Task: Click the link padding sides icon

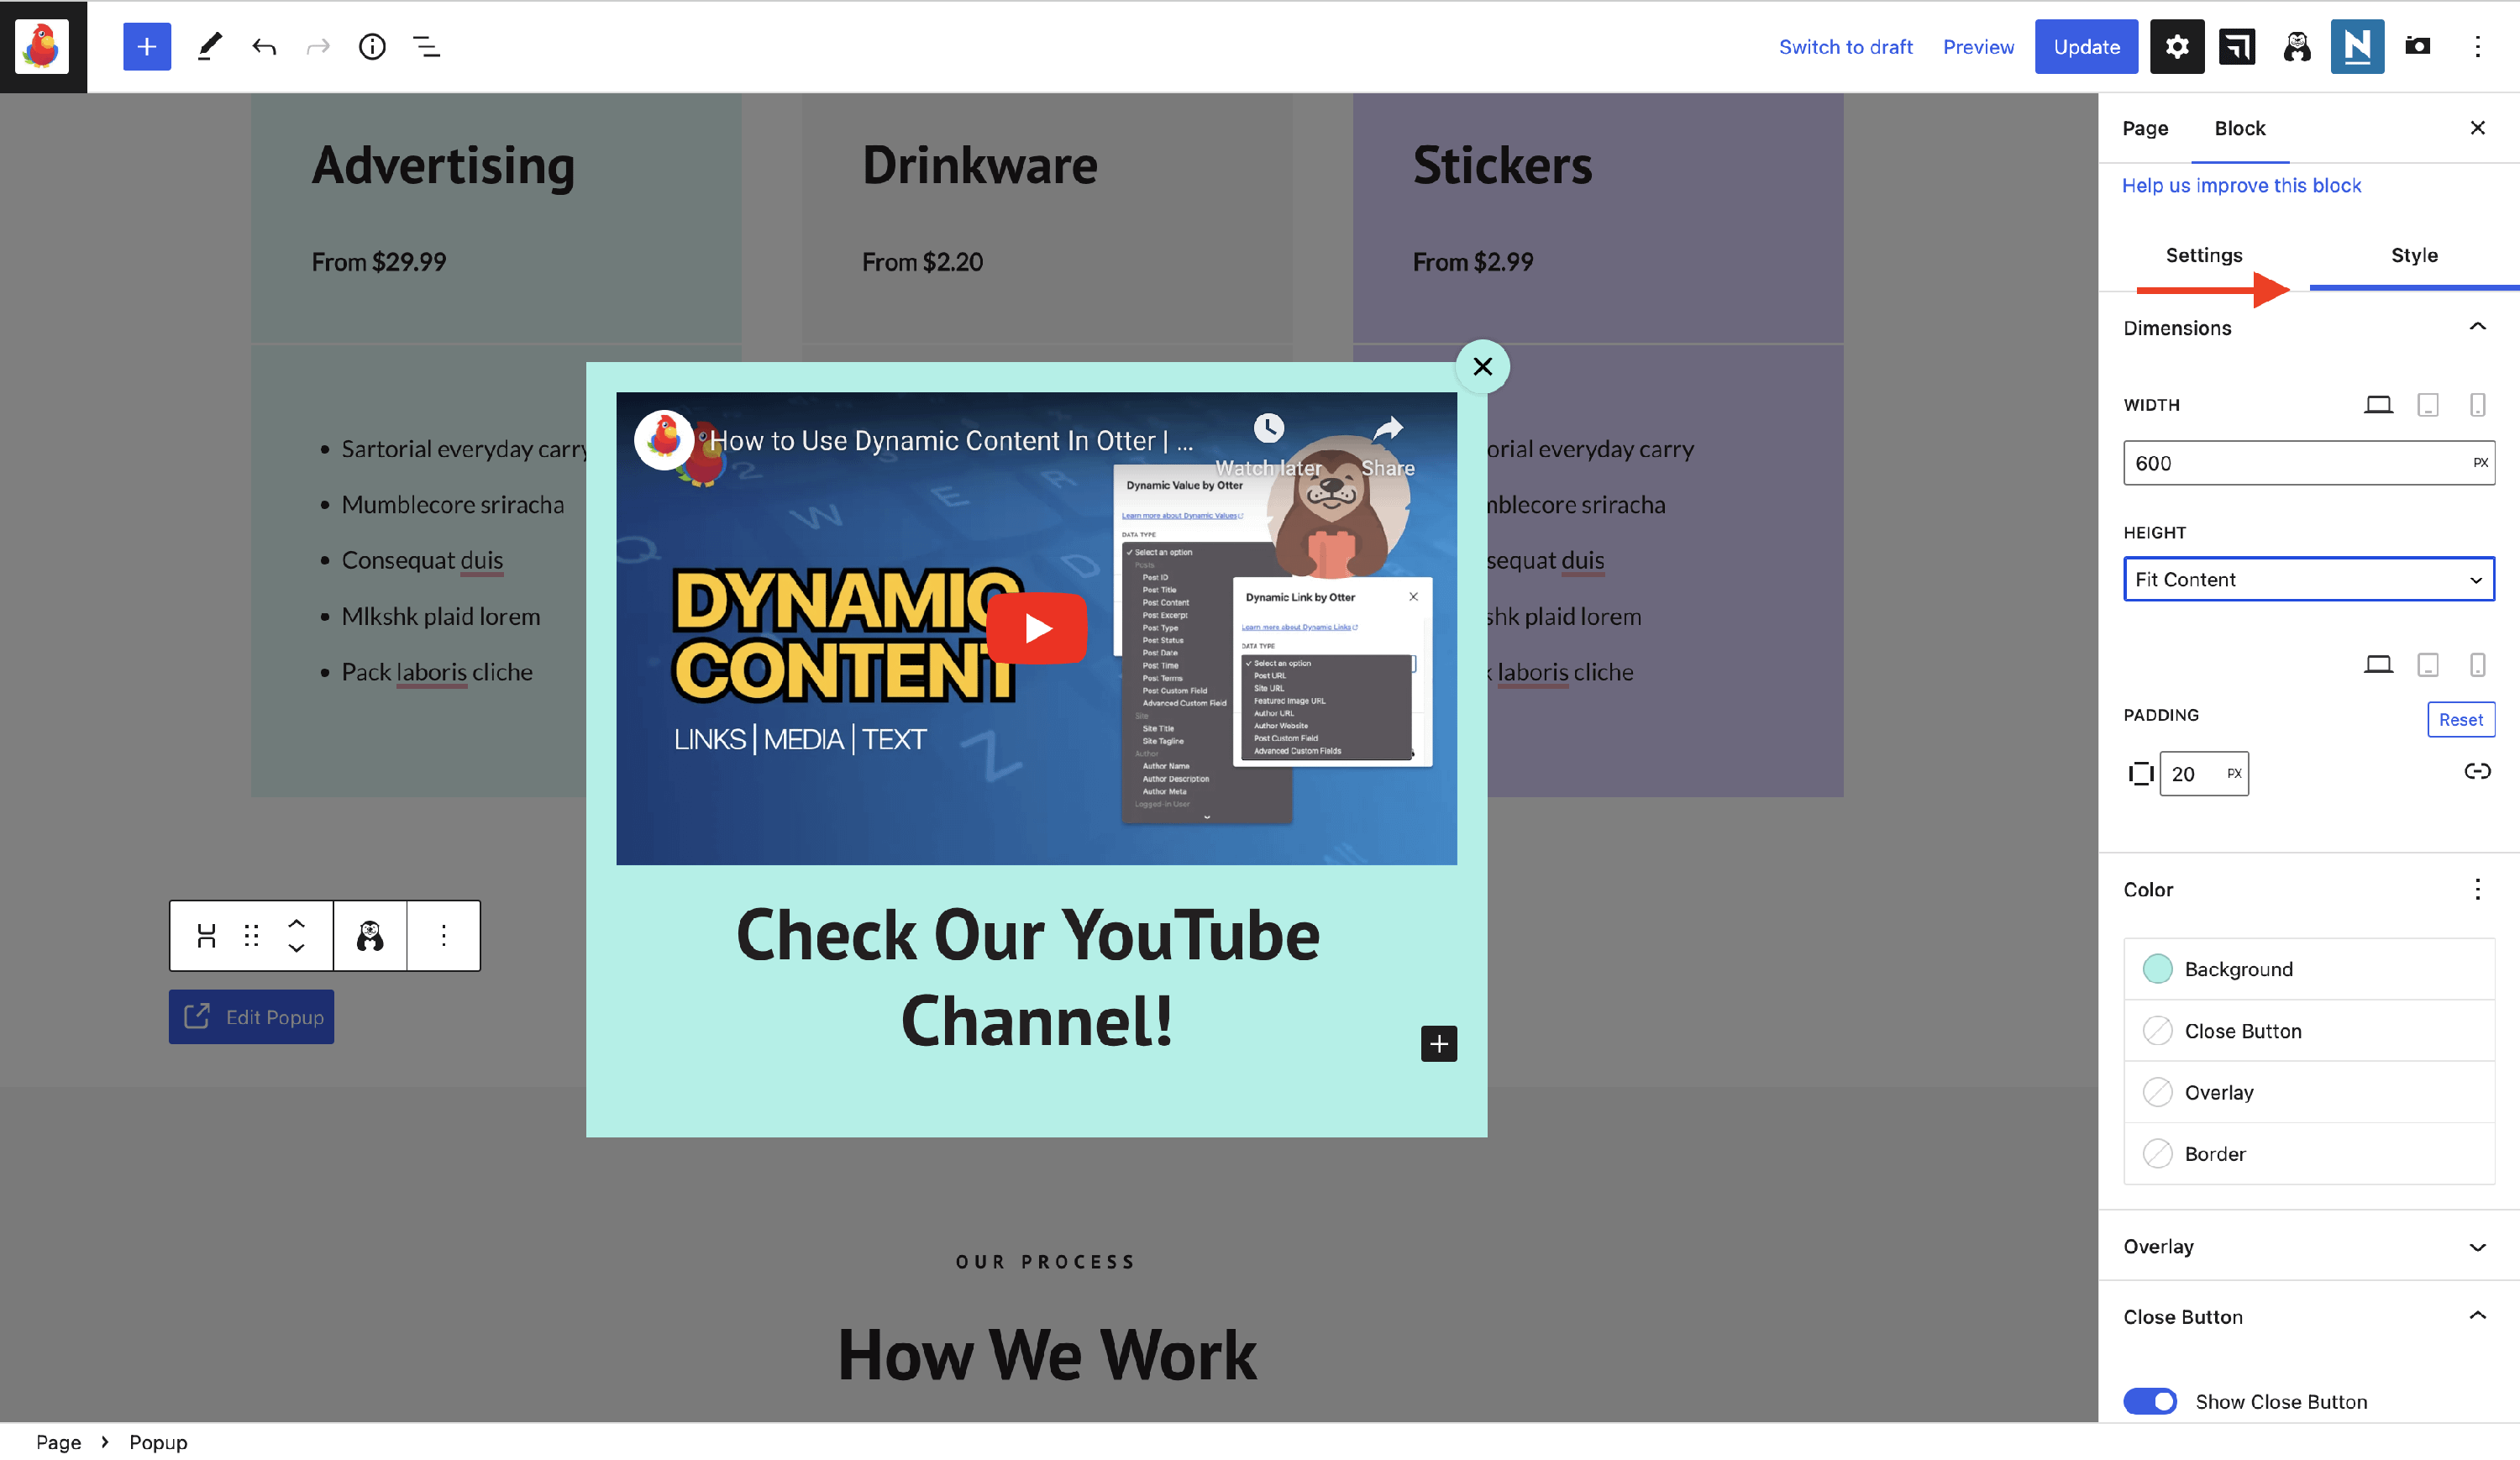Action: coord(2476,771)
